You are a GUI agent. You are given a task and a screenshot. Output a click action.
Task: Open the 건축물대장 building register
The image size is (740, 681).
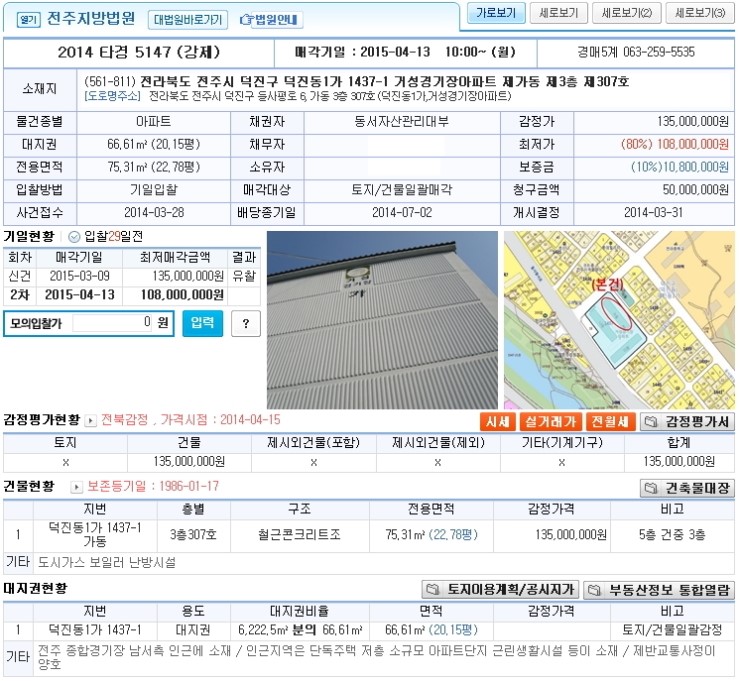click(x=687, y=488)
